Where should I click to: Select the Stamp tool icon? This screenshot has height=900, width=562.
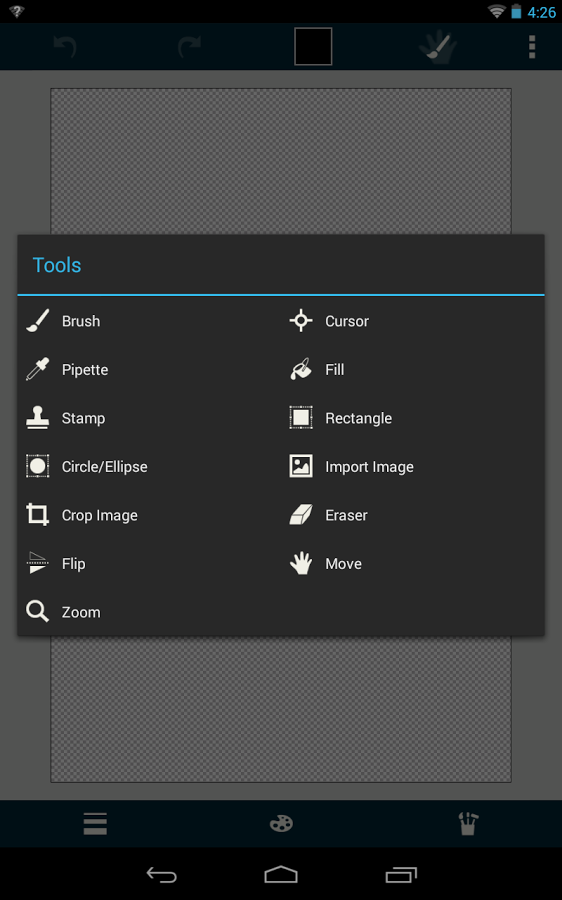pos(38,418)
